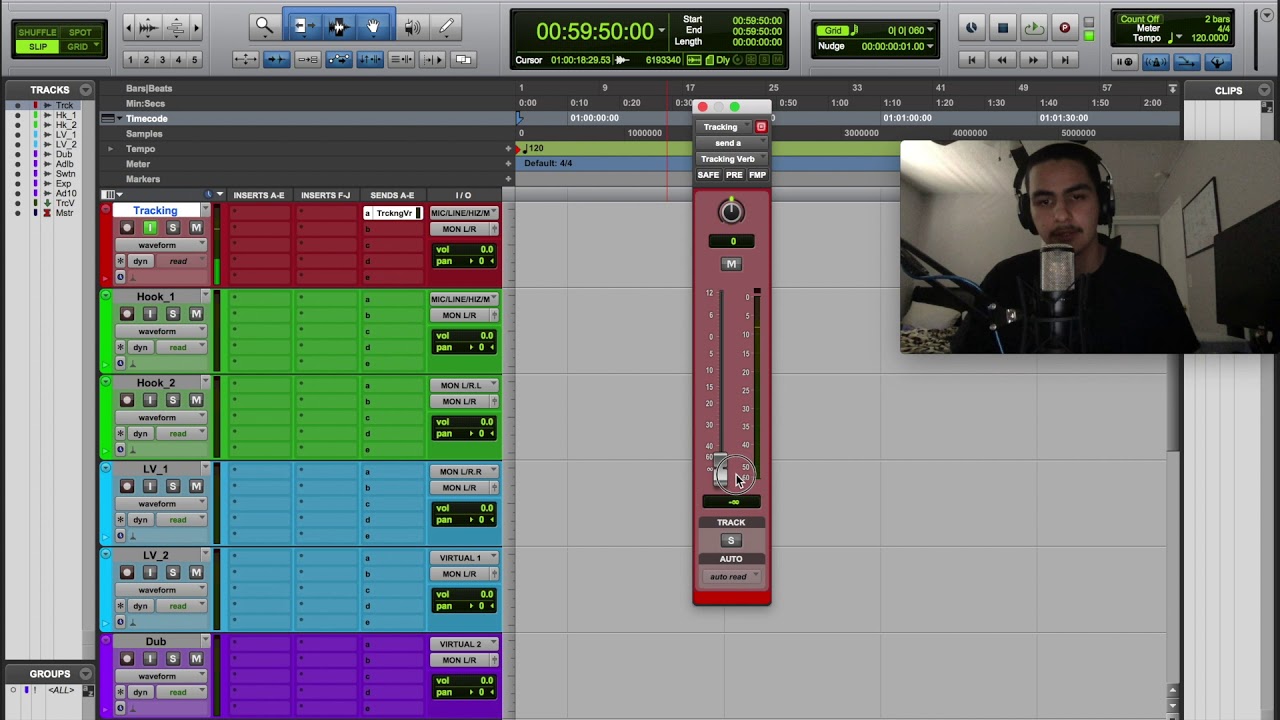
Task: Enable Spot edit mode
Action: [x=80, y=33]
